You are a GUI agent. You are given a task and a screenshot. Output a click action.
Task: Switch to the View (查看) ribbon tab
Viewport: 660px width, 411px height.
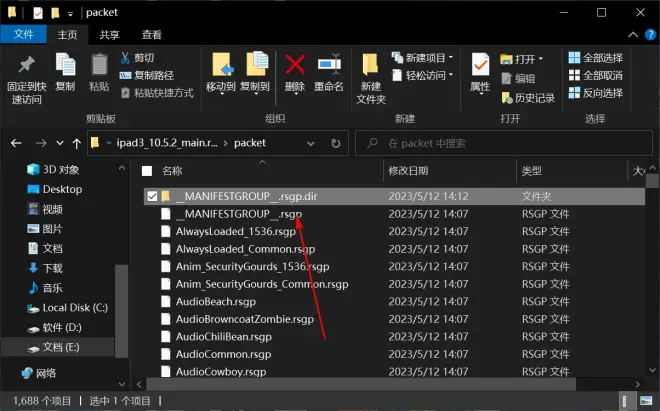[150, 35]
